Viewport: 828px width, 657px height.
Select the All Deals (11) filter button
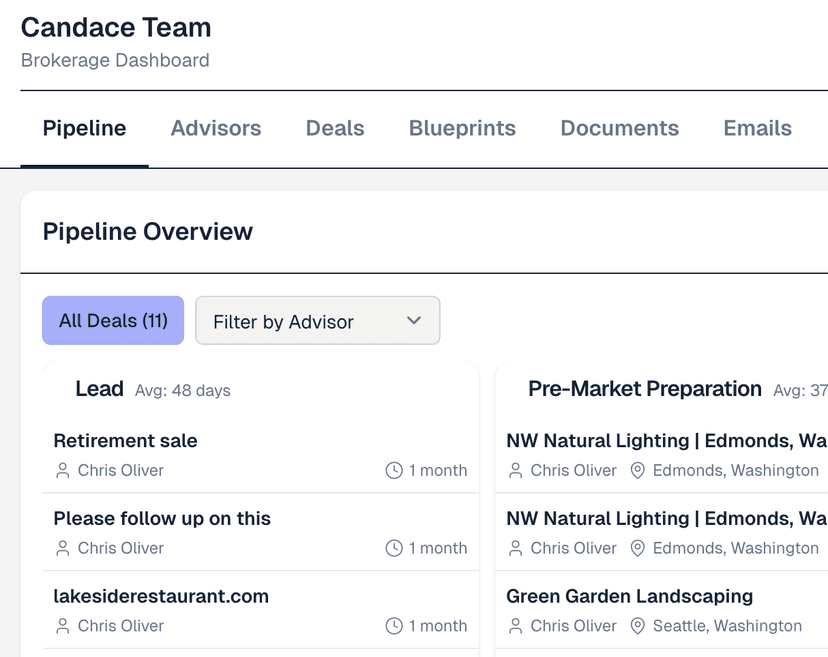pos(113,321)
